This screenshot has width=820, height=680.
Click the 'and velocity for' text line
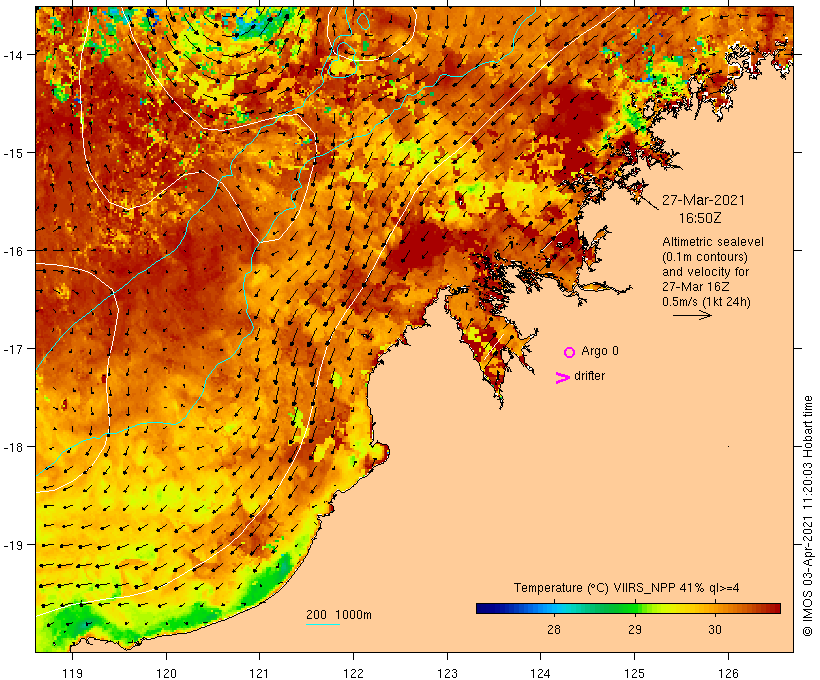click(x=705, y=272)
